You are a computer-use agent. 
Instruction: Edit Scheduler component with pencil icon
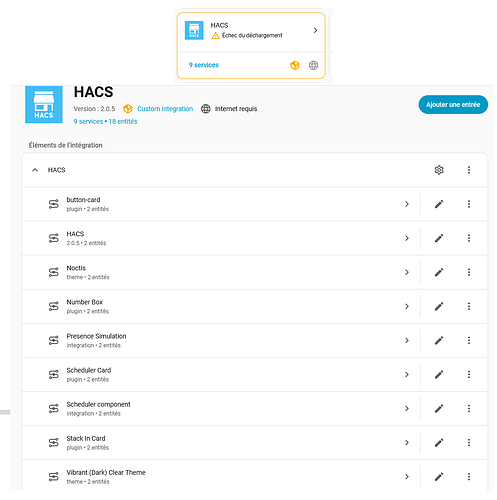click(439, 409)
